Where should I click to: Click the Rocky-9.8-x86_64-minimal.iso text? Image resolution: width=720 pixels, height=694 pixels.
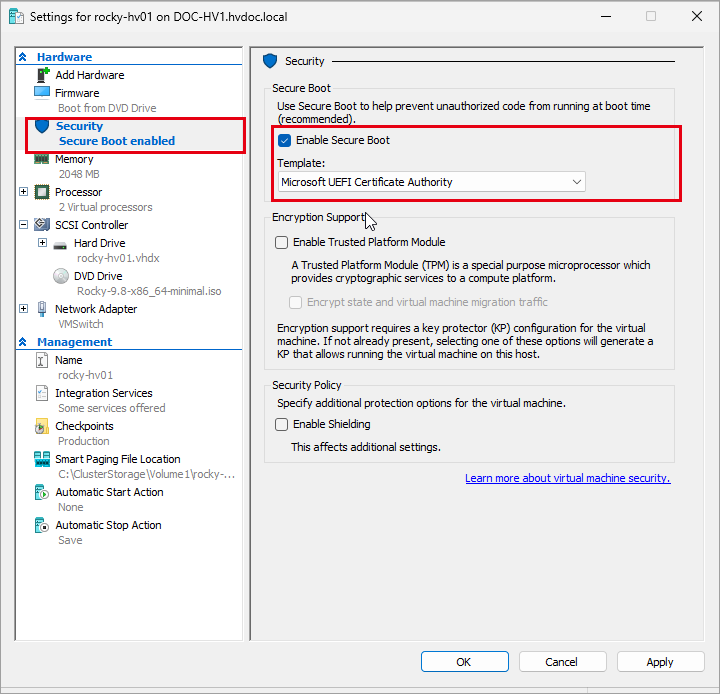point(149,291)
